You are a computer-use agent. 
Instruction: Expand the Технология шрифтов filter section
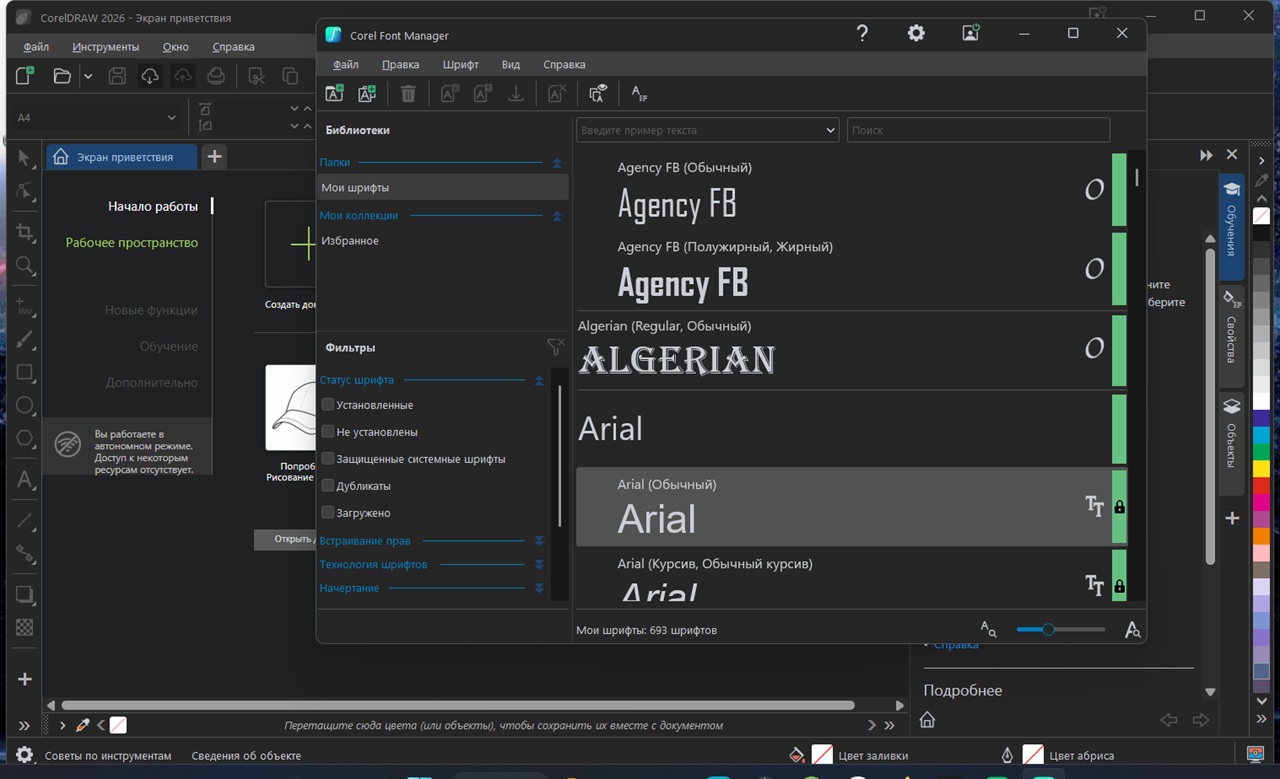539,565
